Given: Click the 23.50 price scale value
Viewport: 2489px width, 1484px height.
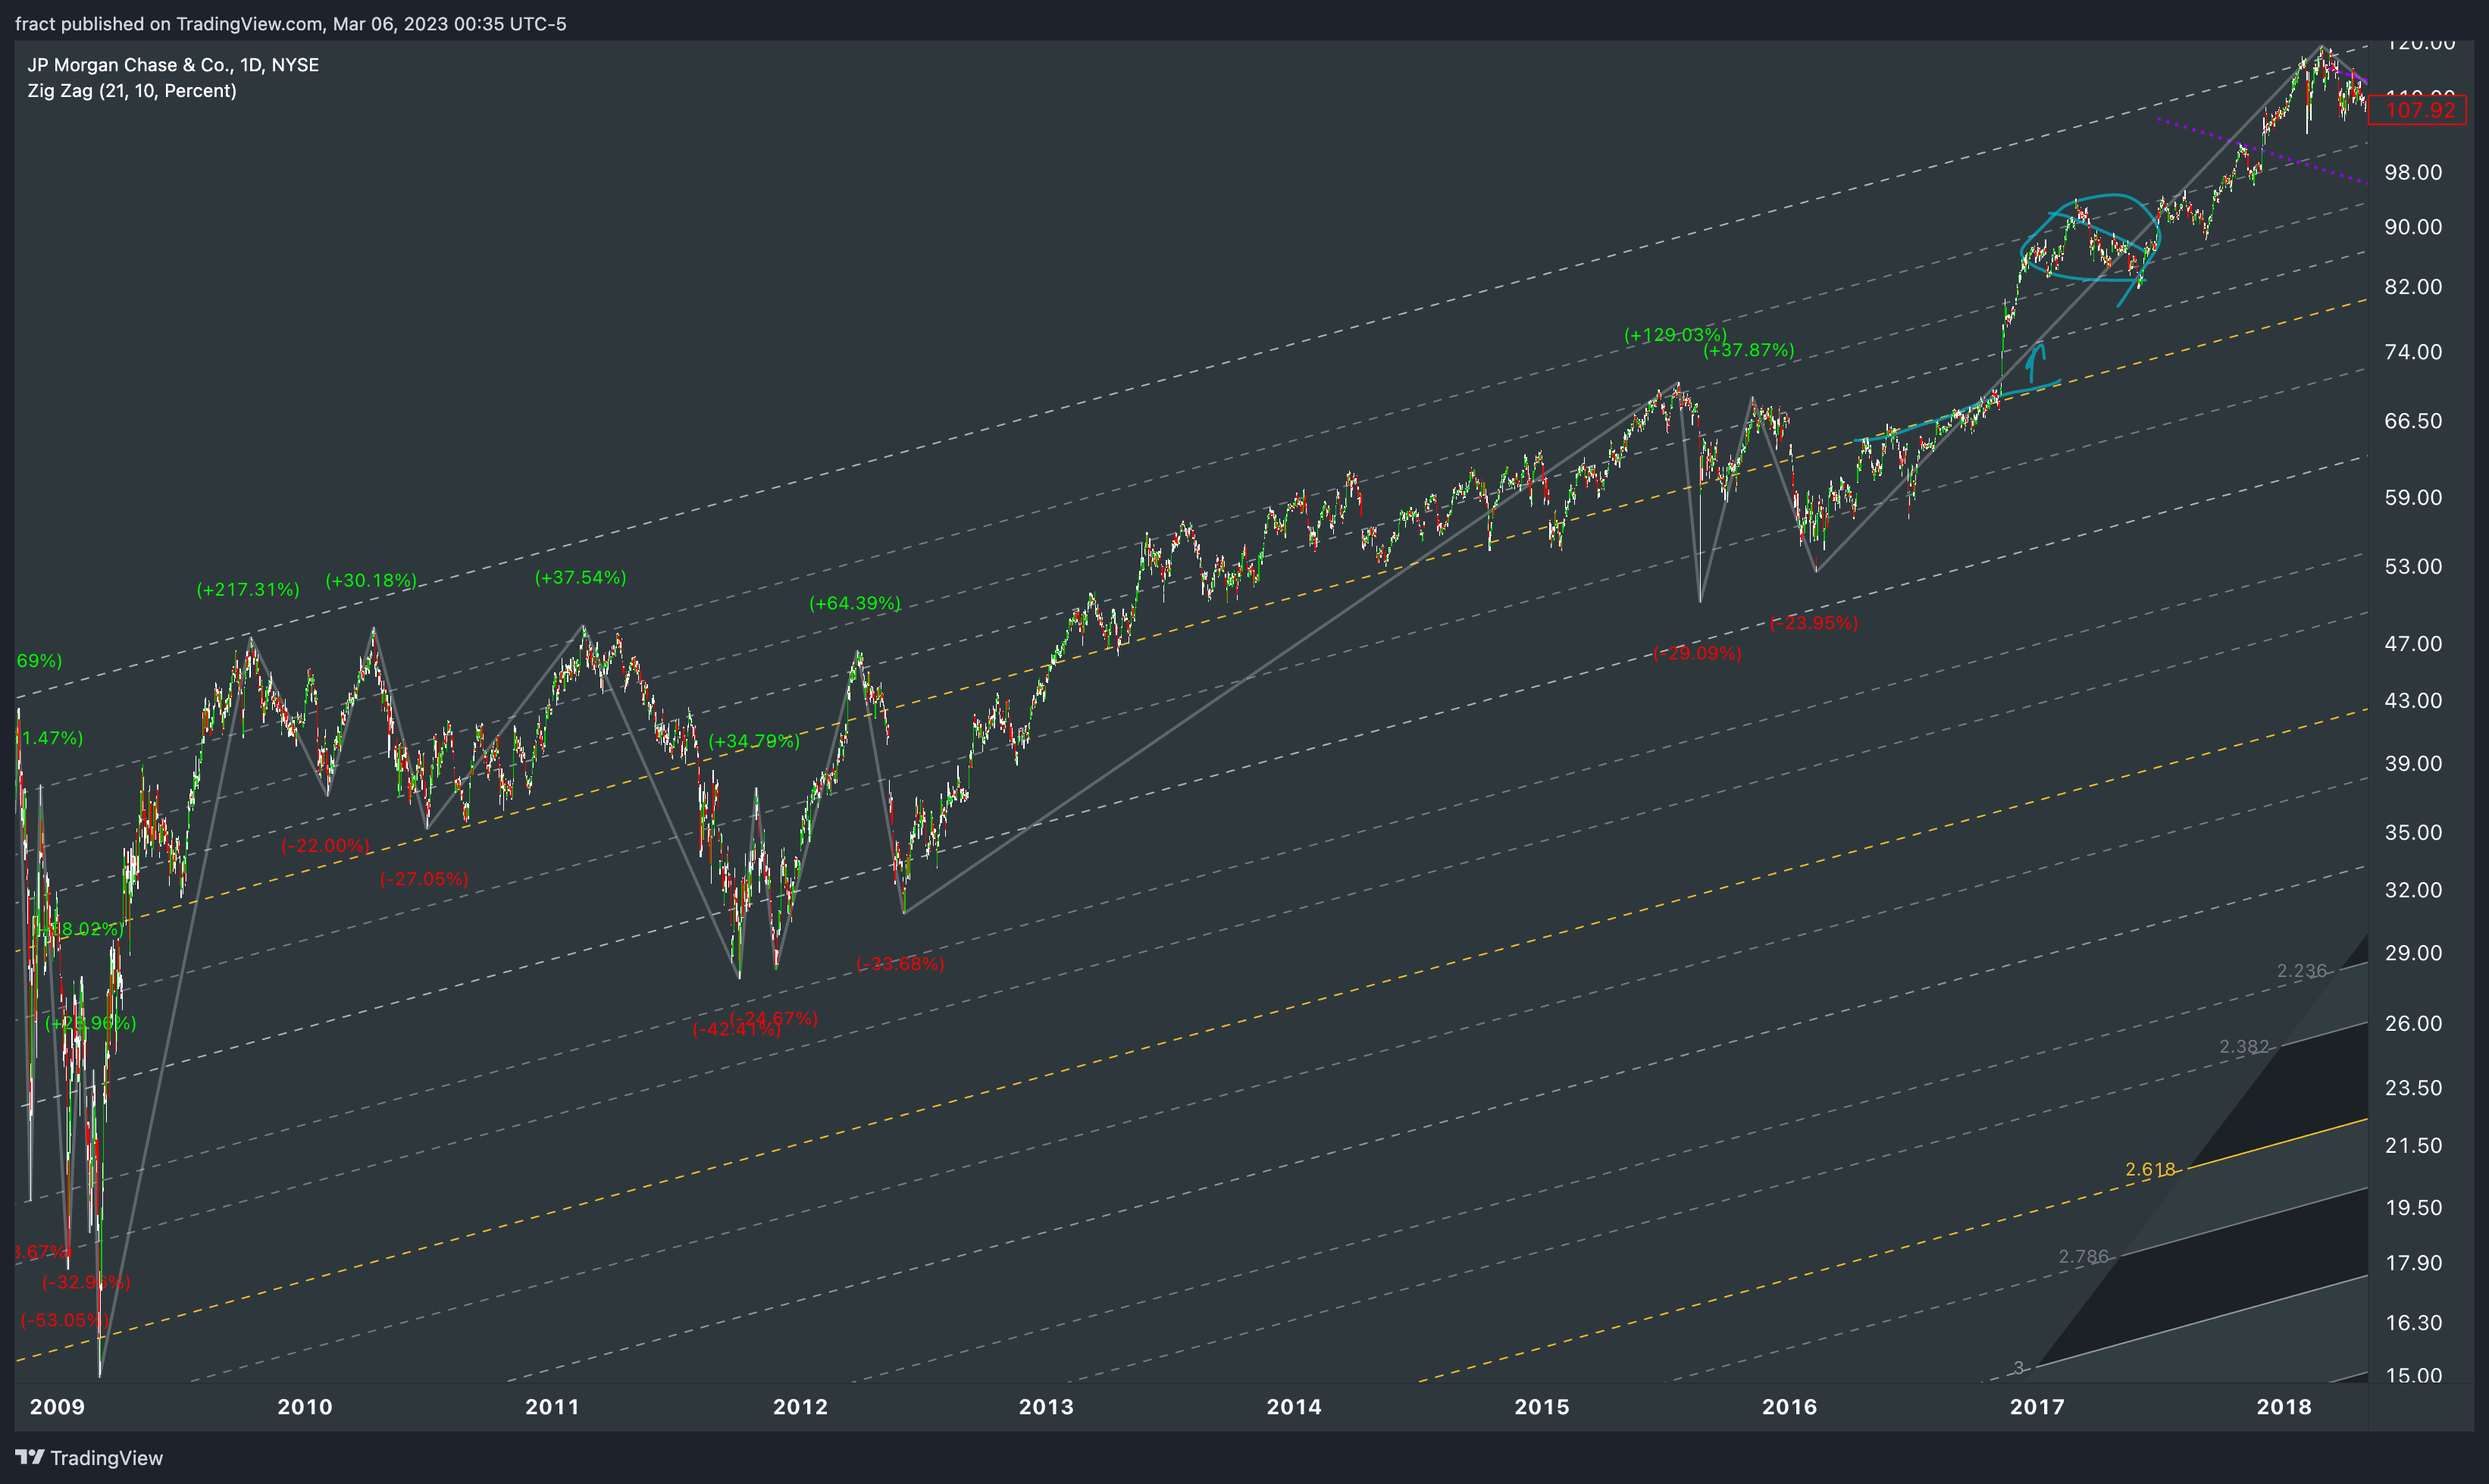Looking at the screenshot, I should point(2413,1089).
